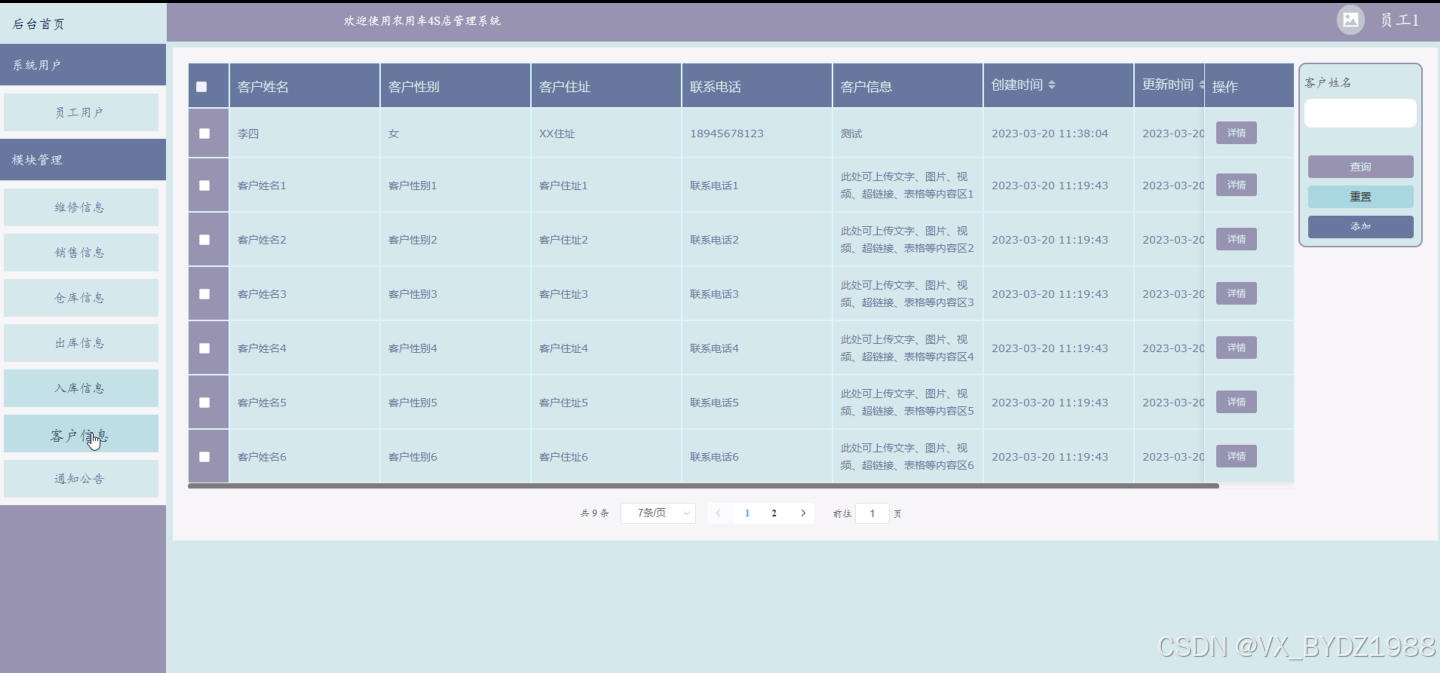Image resolution: width=1440 pixels, height=673 pixels.
Task: Check the row checkbox for 李四
Action: pyautogui.click(x=204, y=133)
